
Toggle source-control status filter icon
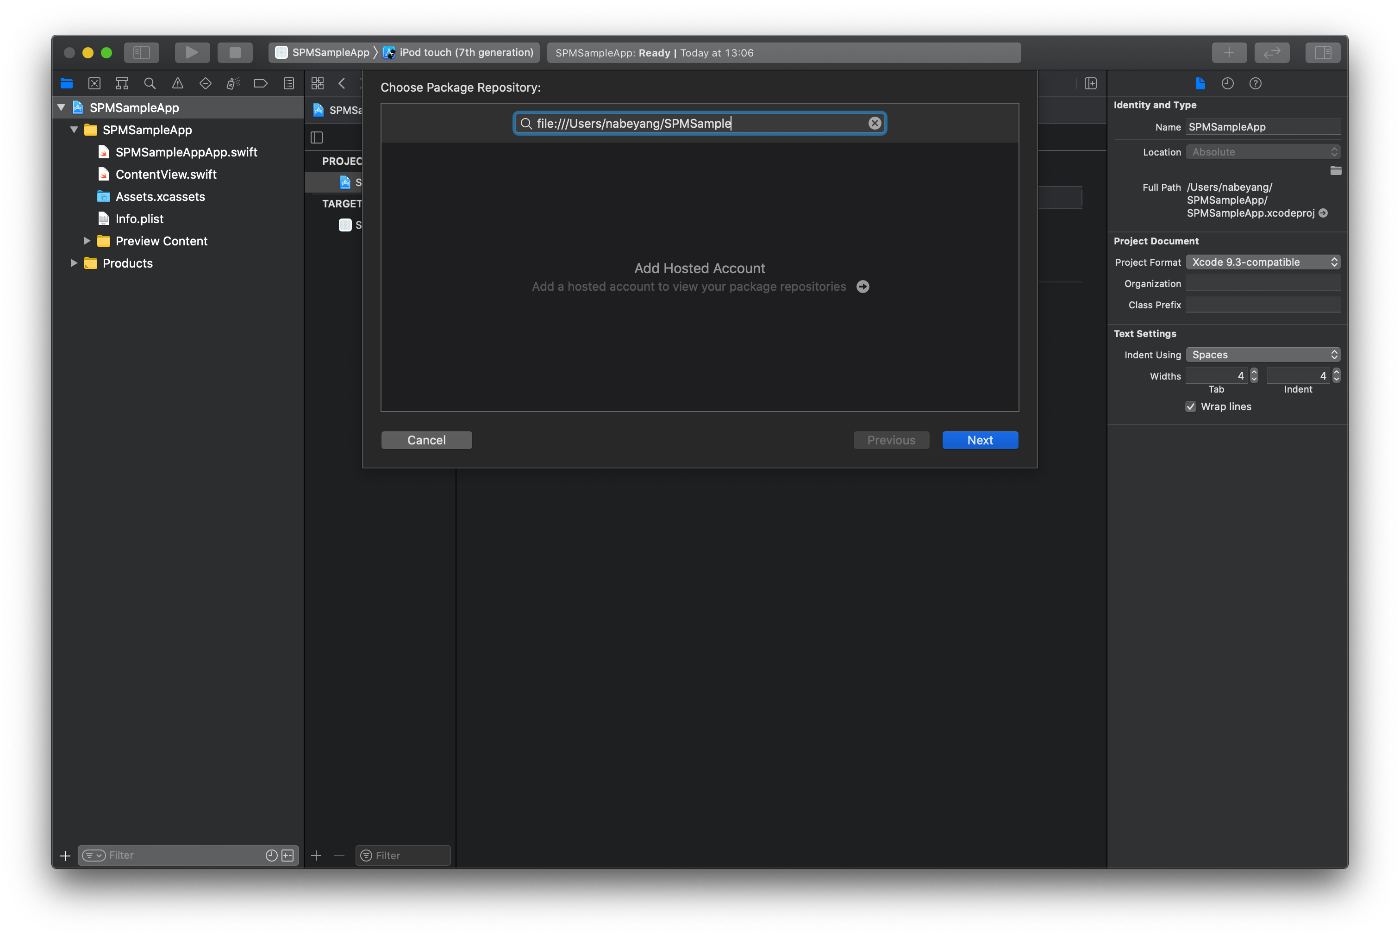click(x=288, y=856)
